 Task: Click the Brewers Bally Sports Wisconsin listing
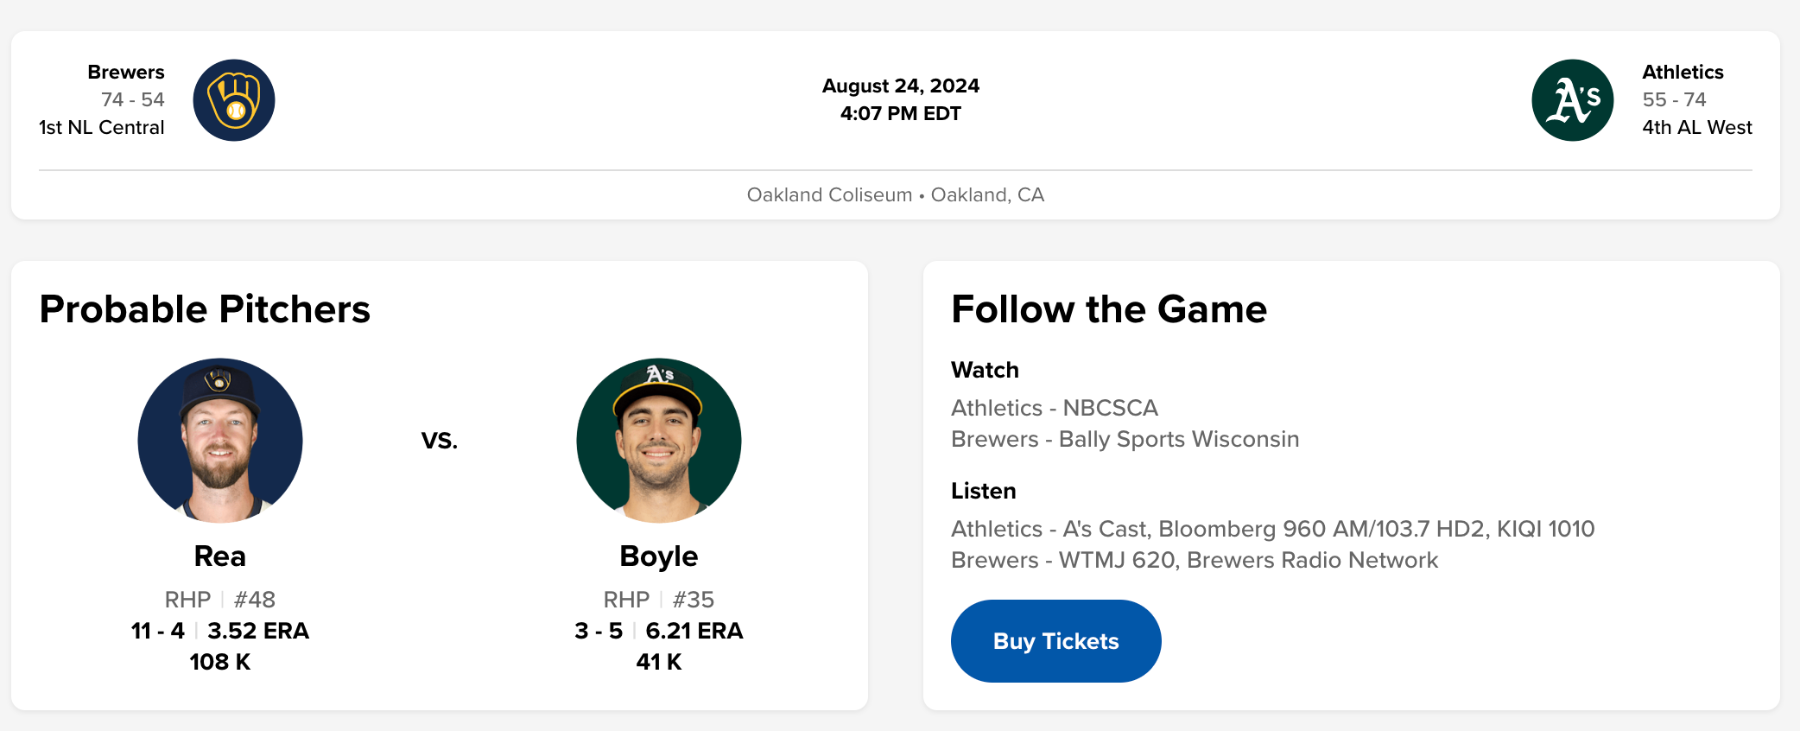(1125, 439)
